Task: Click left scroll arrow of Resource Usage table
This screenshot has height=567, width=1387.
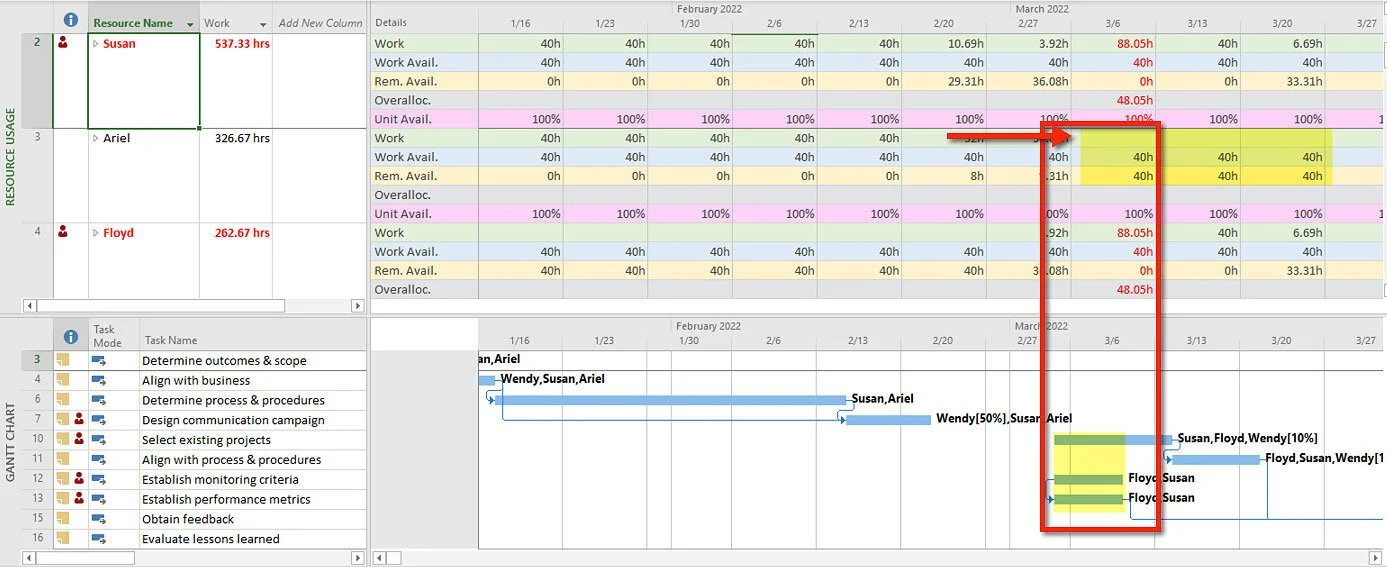Action: coord(28,306)
